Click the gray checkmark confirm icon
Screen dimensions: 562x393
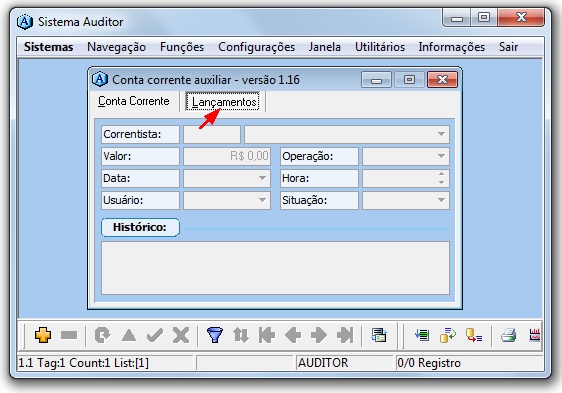155,335
